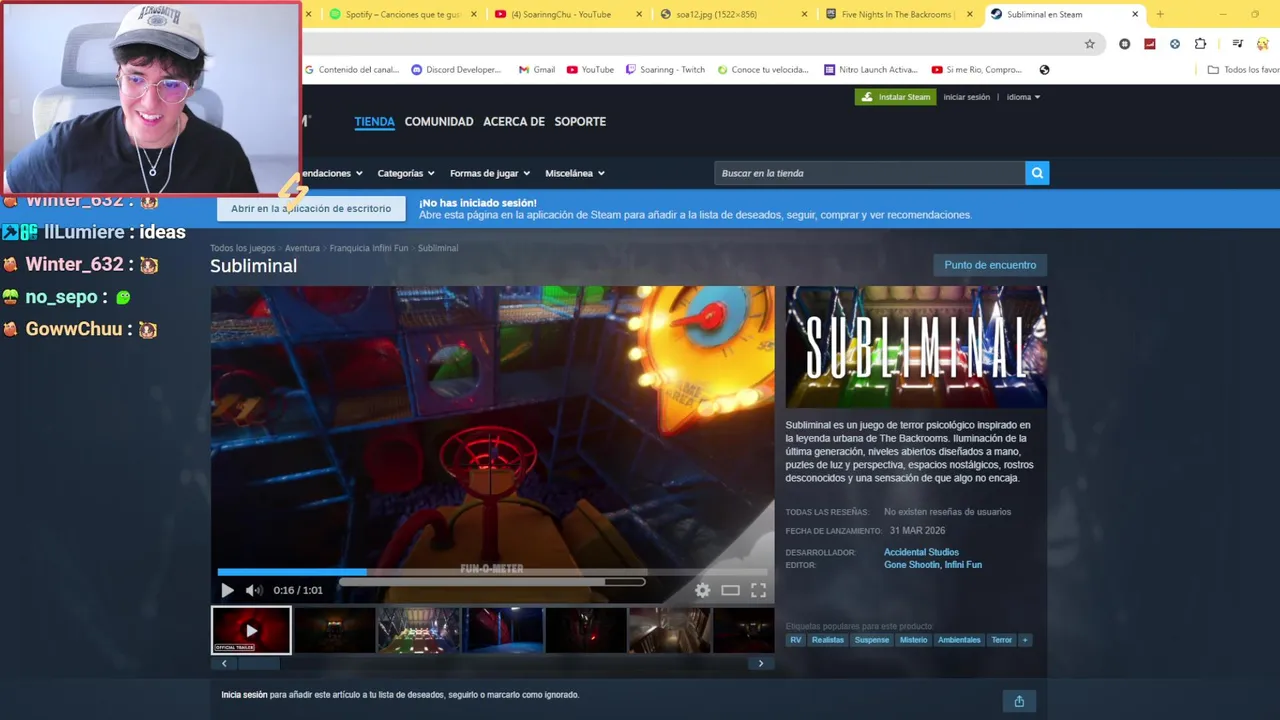Click the Inicia sesión wishlist link
Screen dimensions: 1280x720
pyautogui.click(x=244, y=695)
